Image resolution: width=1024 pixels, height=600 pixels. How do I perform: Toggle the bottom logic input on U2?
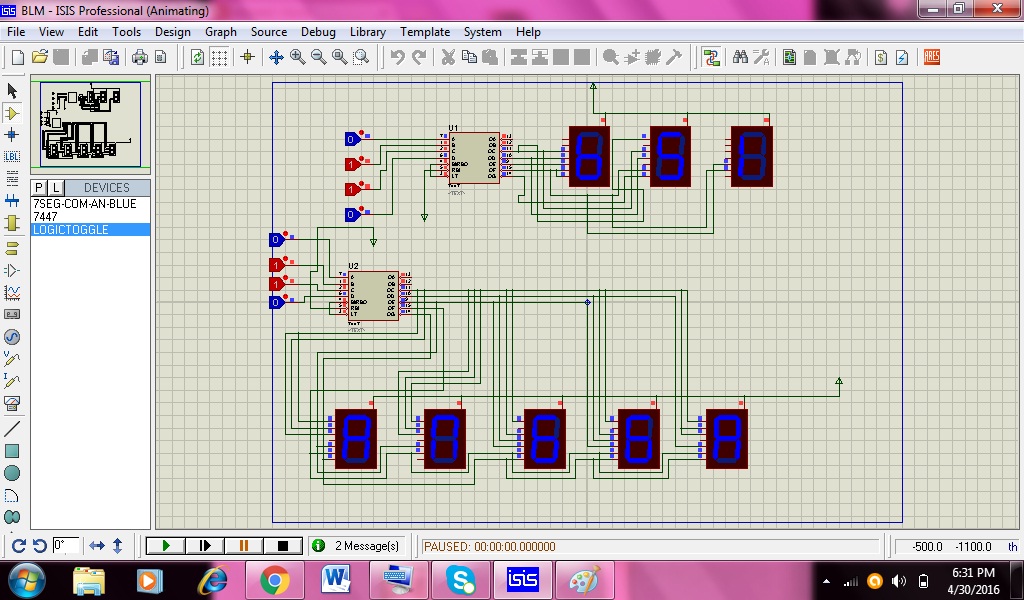[276, 303]
